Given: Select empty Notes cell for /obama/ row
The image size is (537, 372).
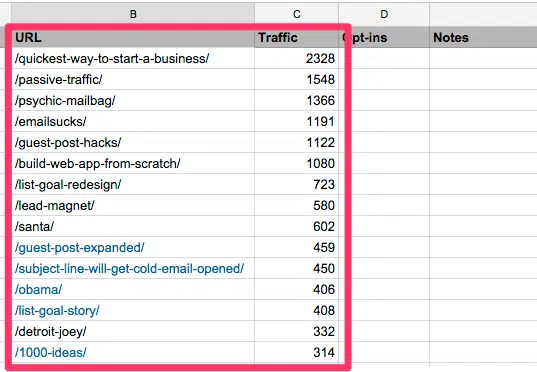Looking at the screenshot, I should (x=483, y=289).
